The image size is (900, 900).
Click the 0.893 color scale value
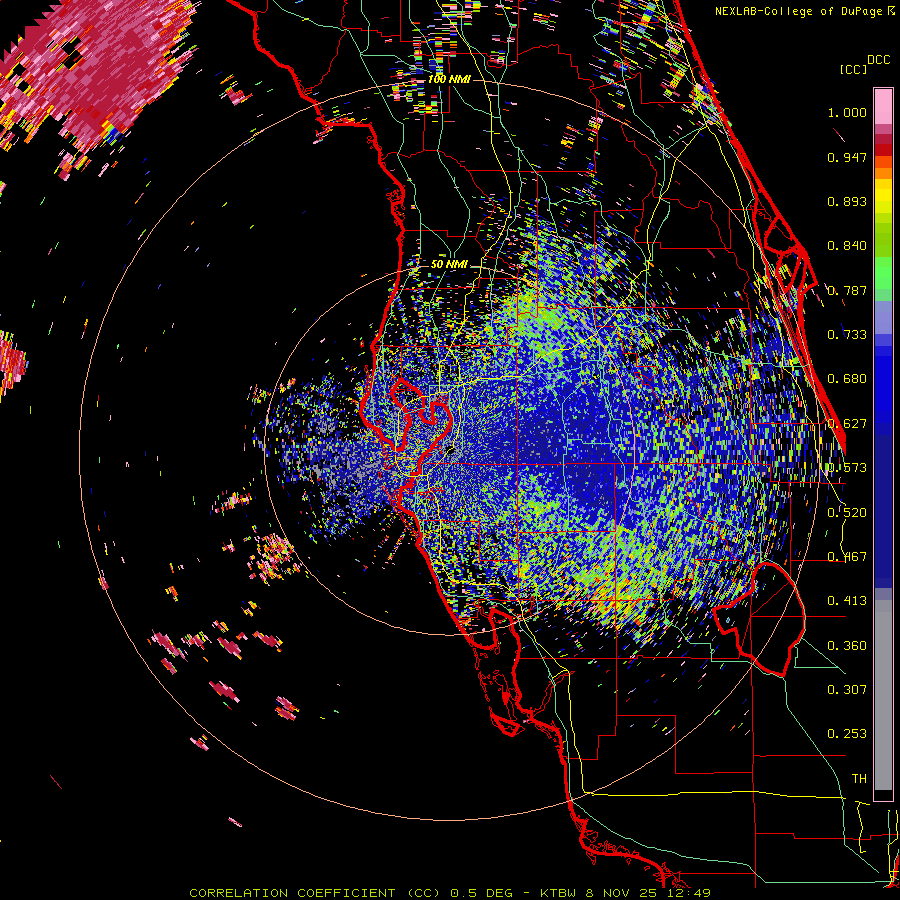847,201
